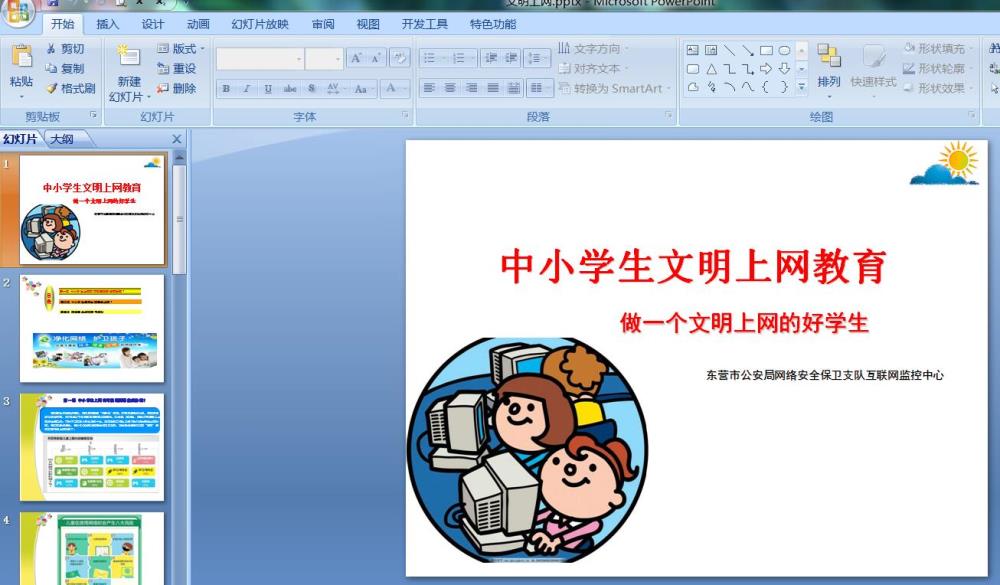Click Shape Fill (形状填充) button
Image resolution: width=1000 pixels, height=585 pixels.
(x=938, y=48)
